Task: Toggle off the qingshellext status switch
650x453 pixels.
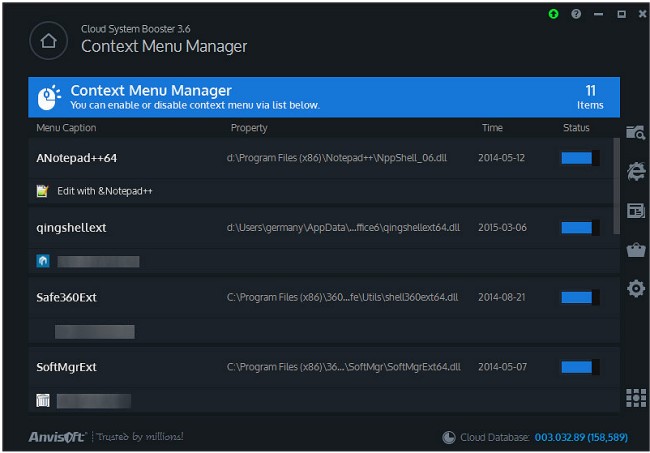Action: point(580,228)
